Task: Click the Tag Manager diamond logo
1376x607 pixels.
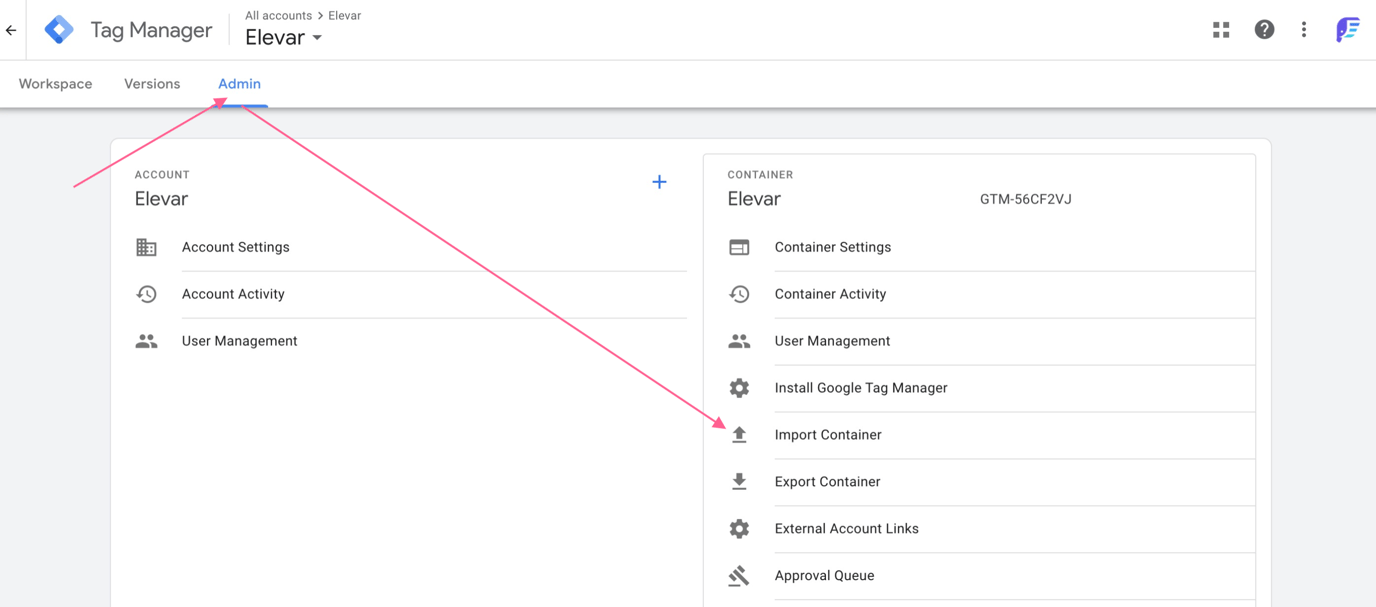Action: pyautogui.click(x=59, y=30)
